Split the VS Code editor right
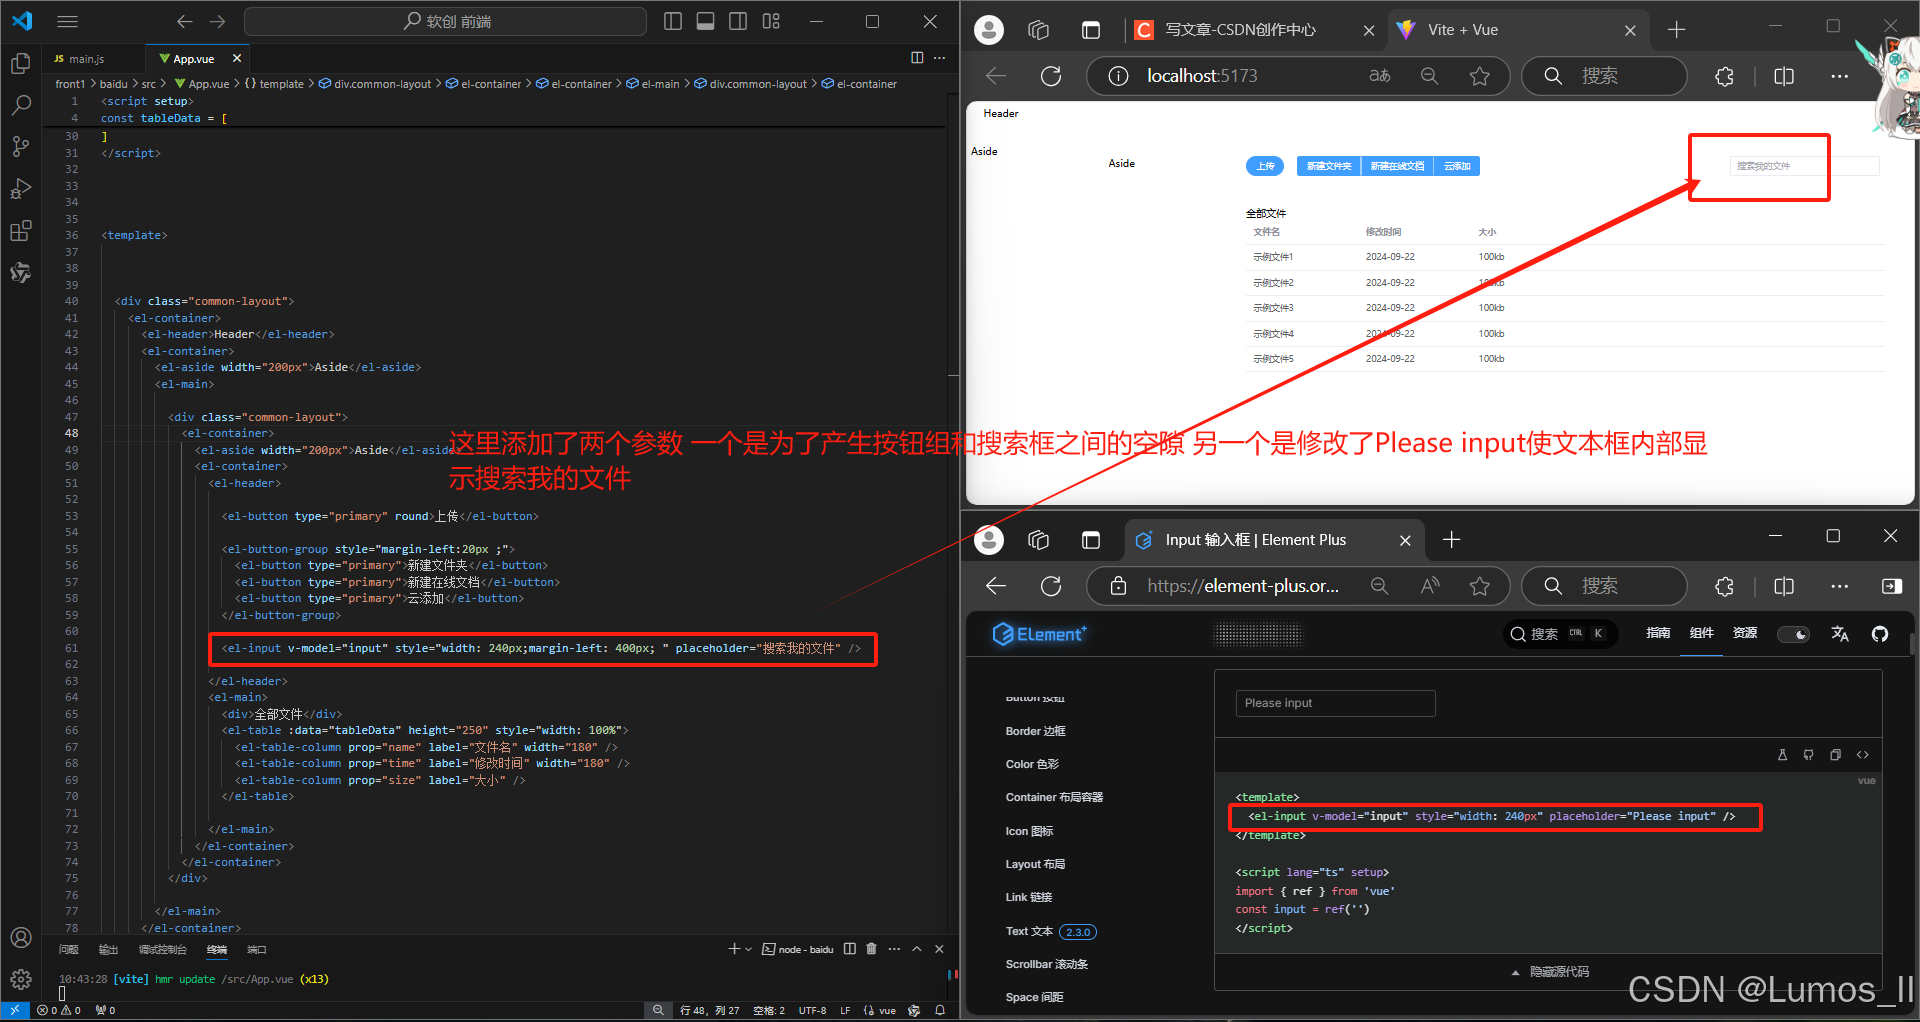The height and width of the screenshot is (1022, 1920). pyautogui.click(x=917, y=58)
